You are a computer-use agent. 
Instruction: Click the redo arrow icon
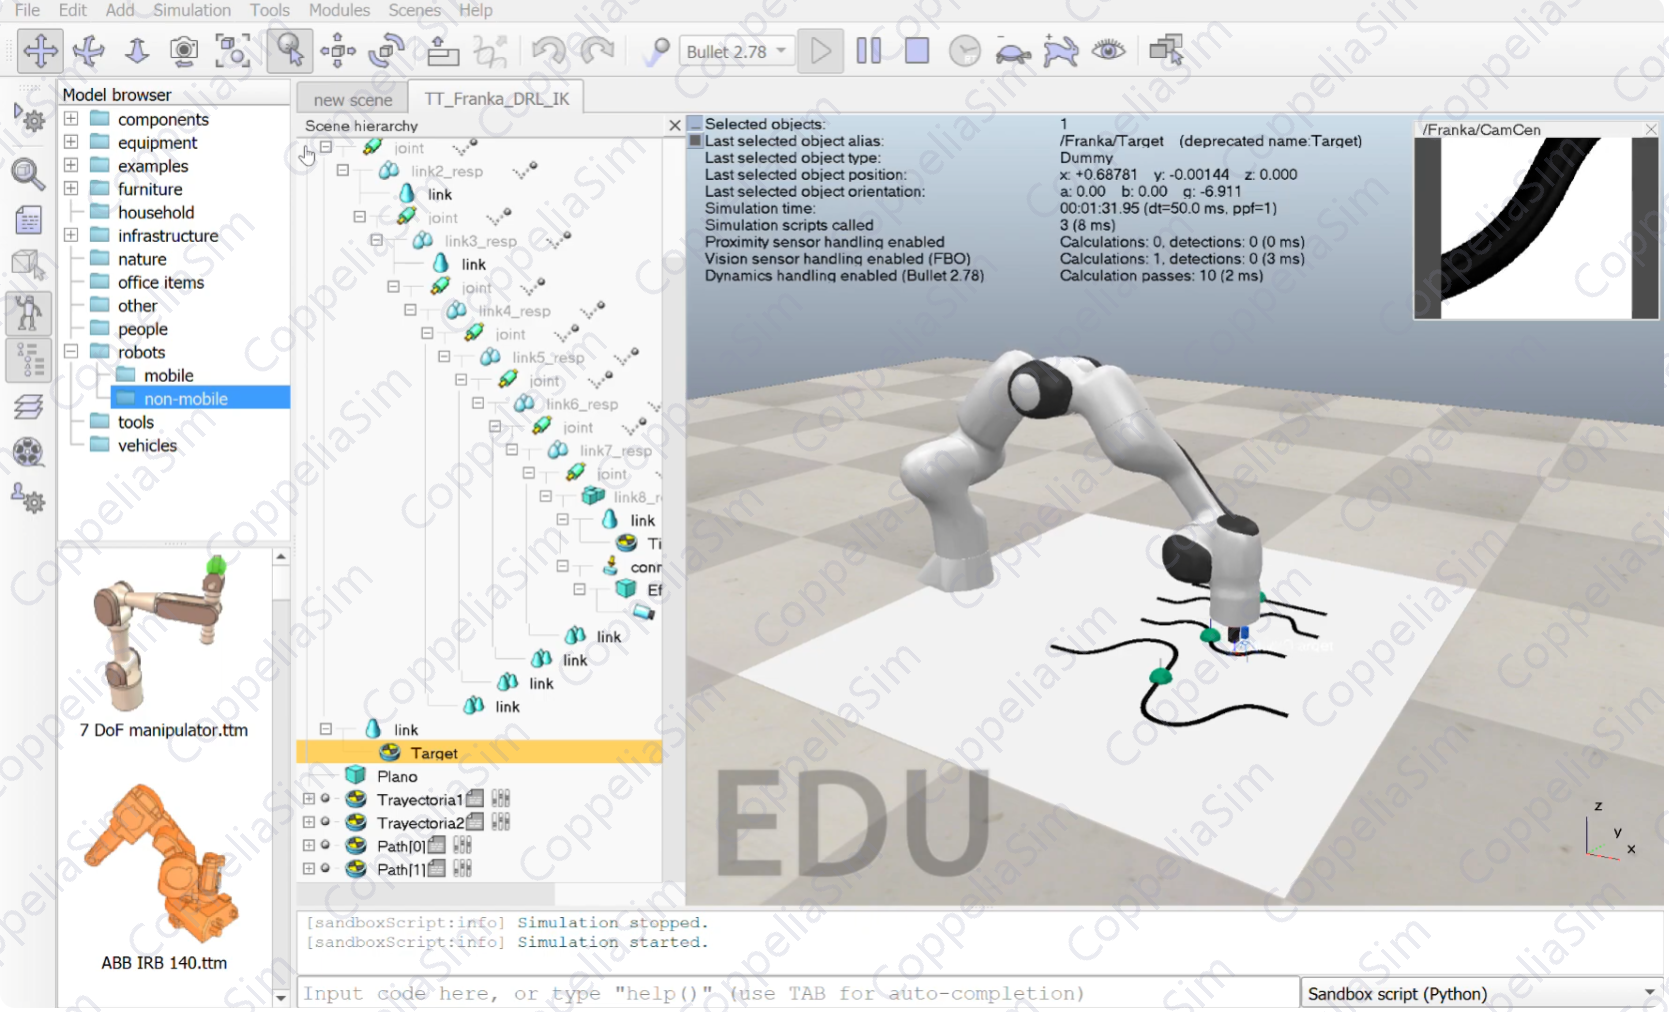coord(597,50)
